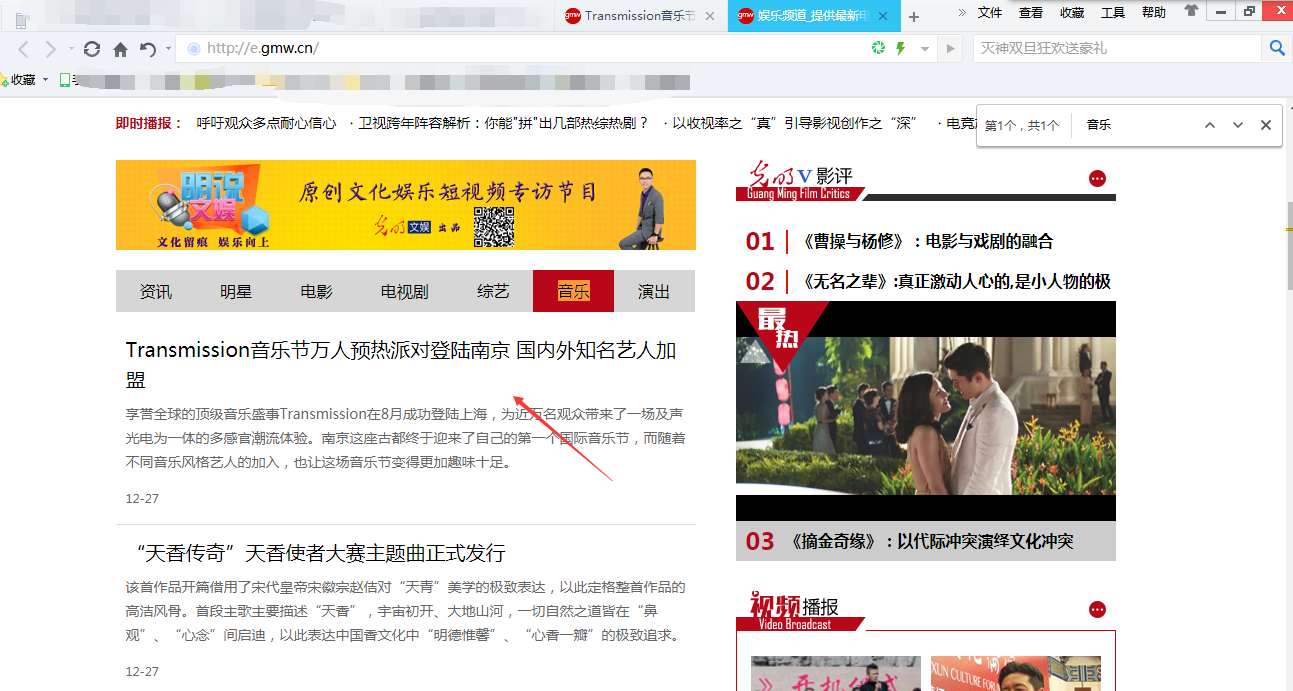Select the 综艺 category tab
This screenshot has width=1293, height=691.
(493, 291)
